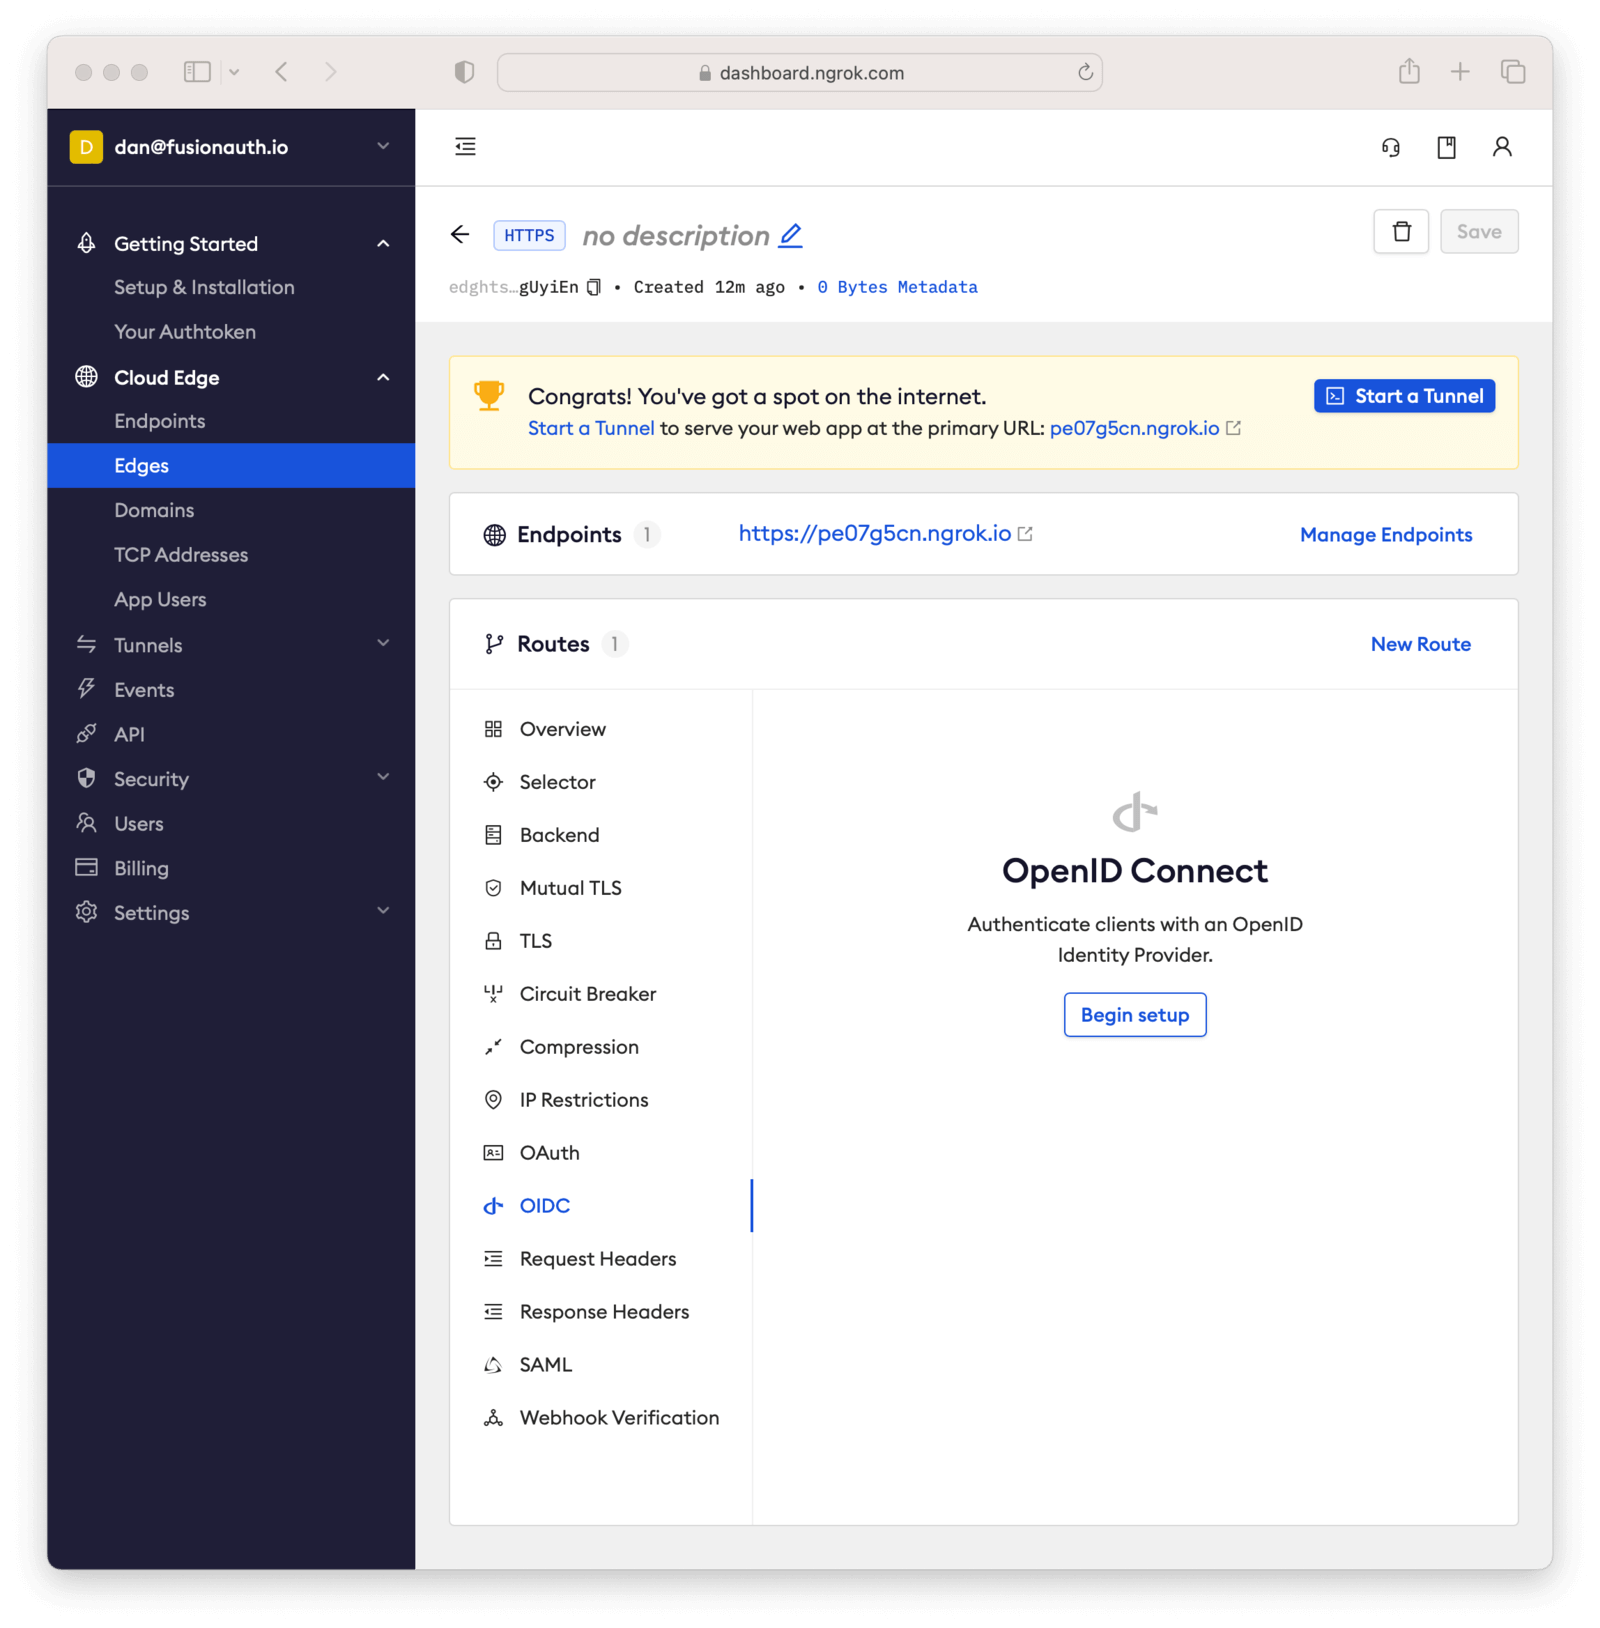The height and width of the screenshot is (1628, 1600).
Task: Edit description with the pencil icon
Action: (791, 236)
